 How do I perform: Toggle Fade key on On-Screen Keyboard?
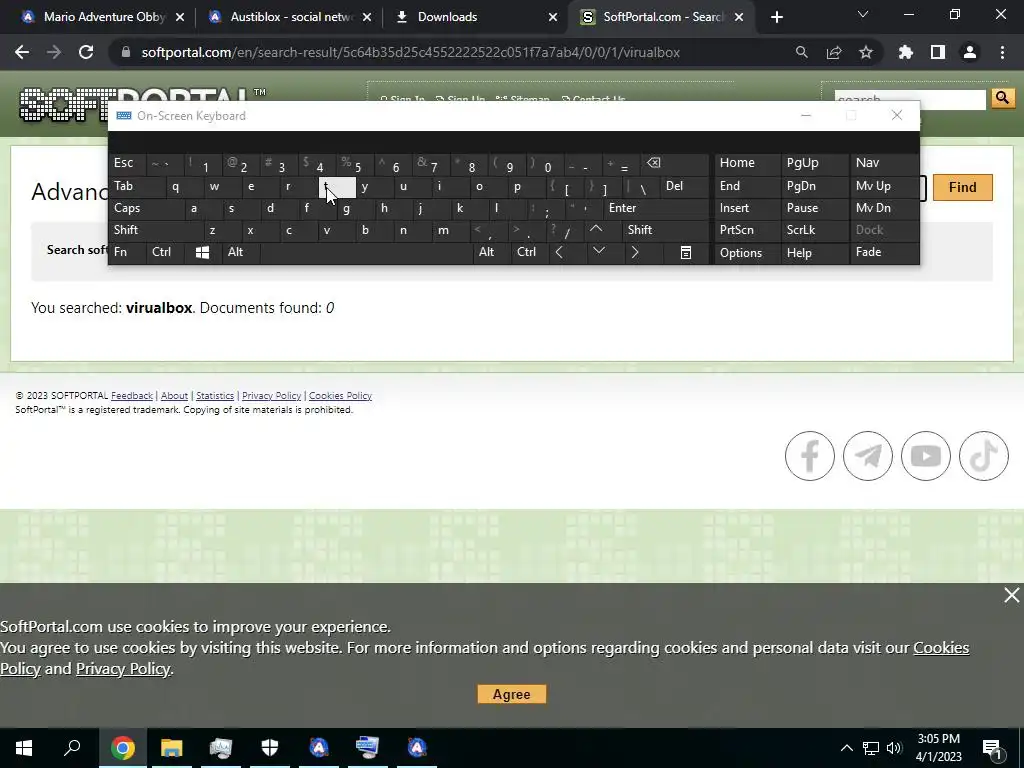click(x=884, y=252)
